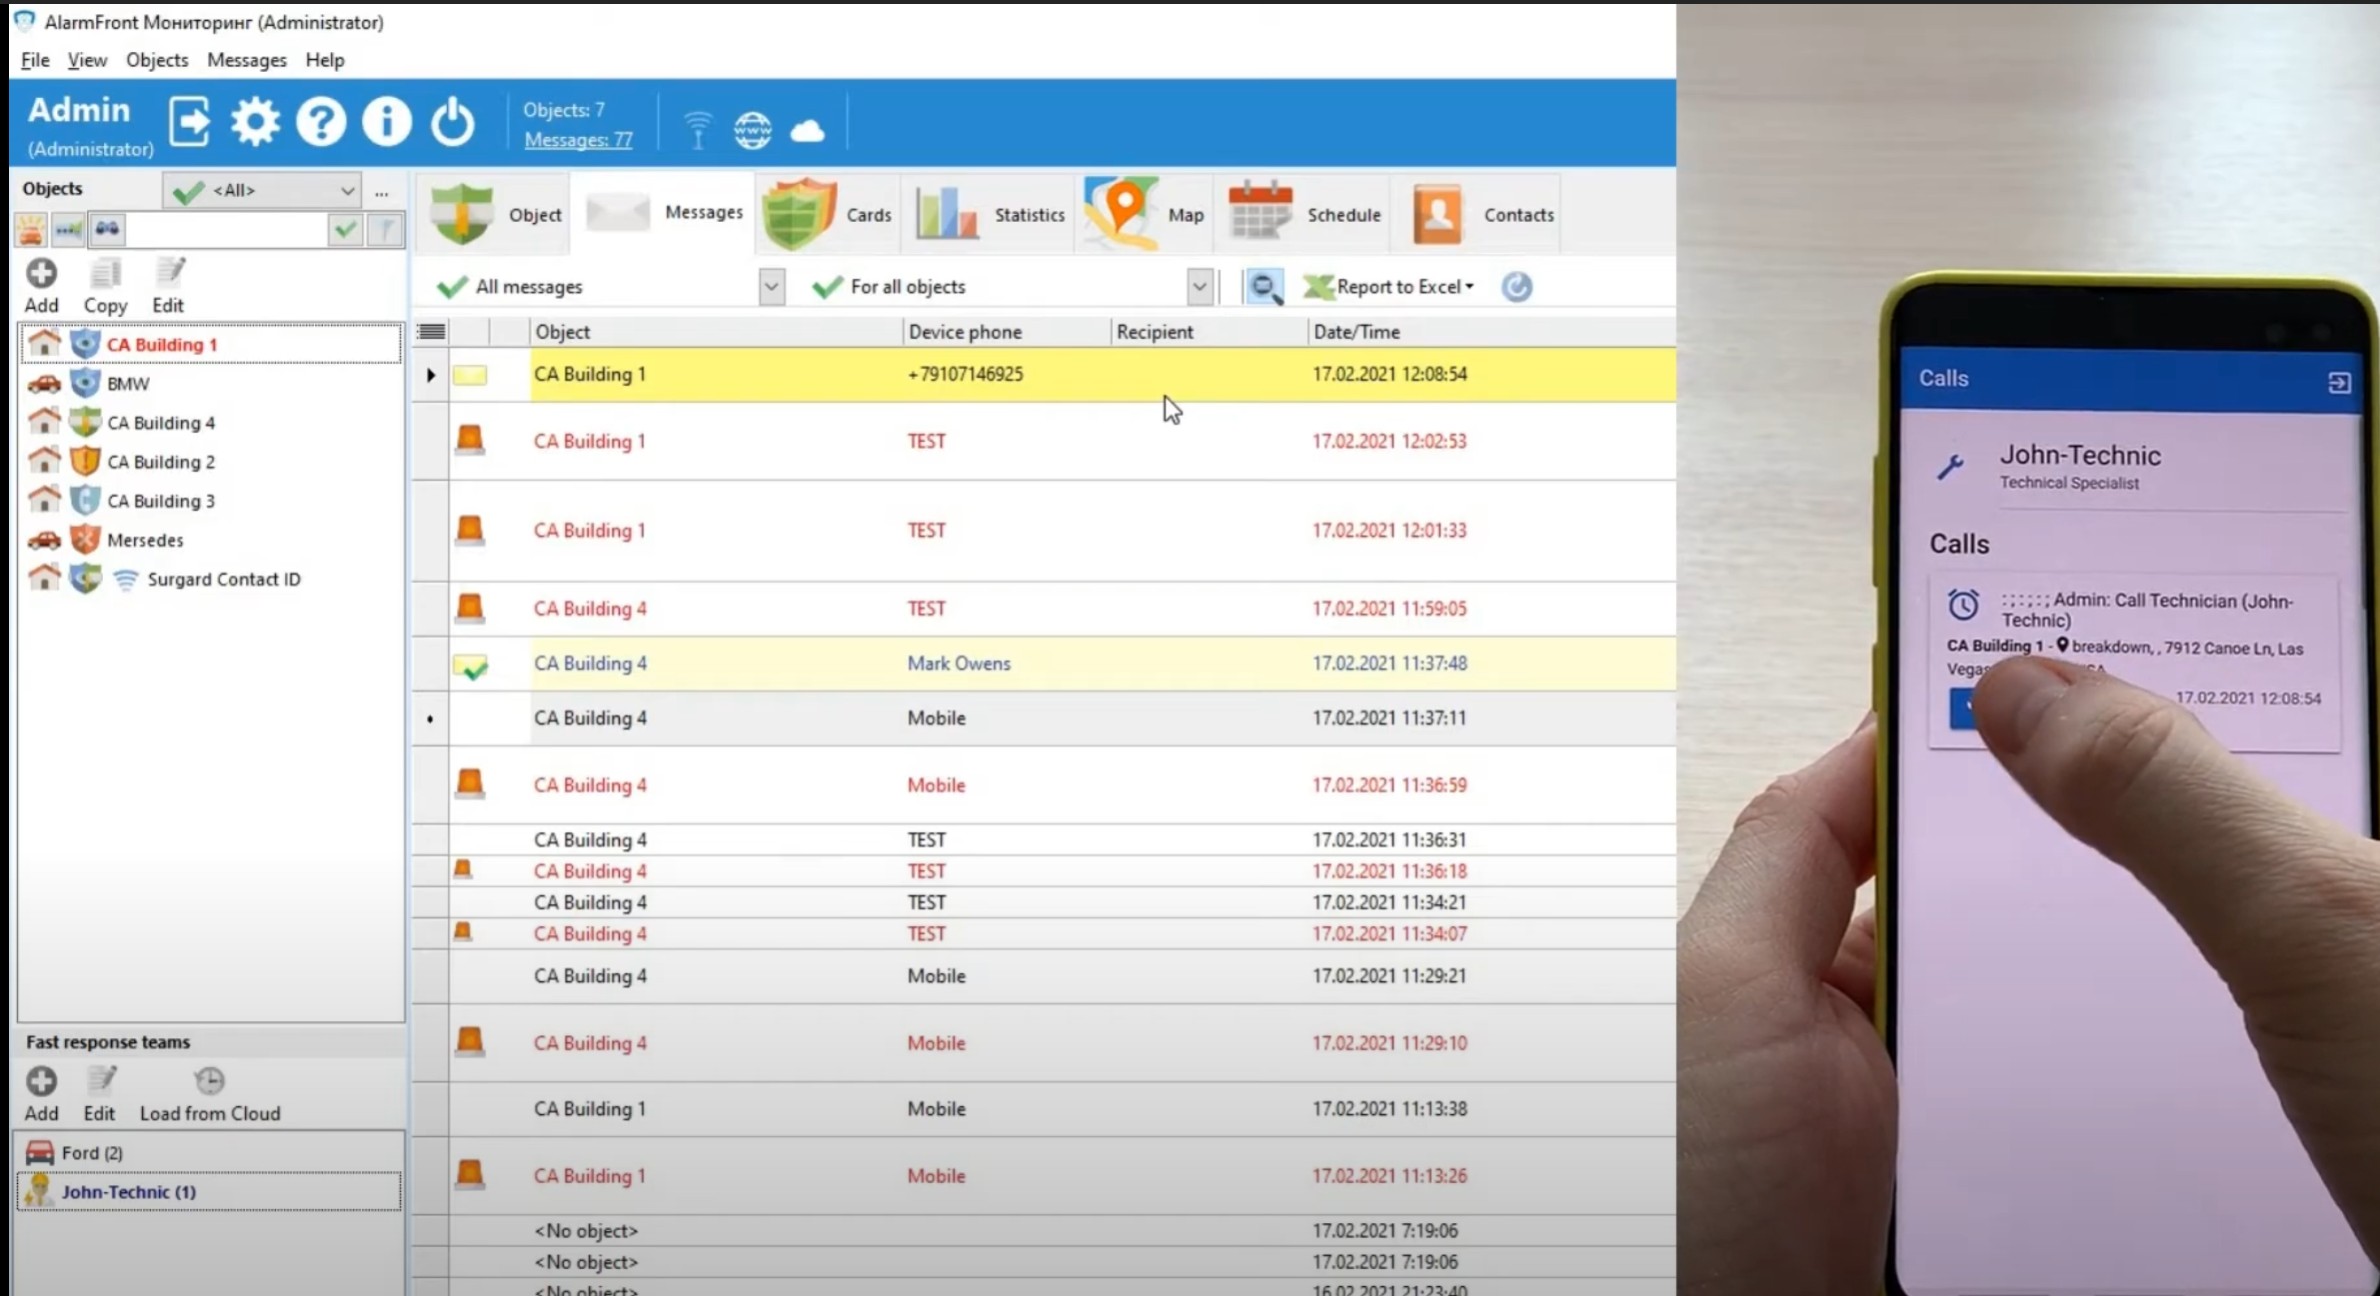The width and height of the screenshot is (2380, 1296).
Task: Click the ellipsis button next to <All> dropdown
Action: (381, 192)
